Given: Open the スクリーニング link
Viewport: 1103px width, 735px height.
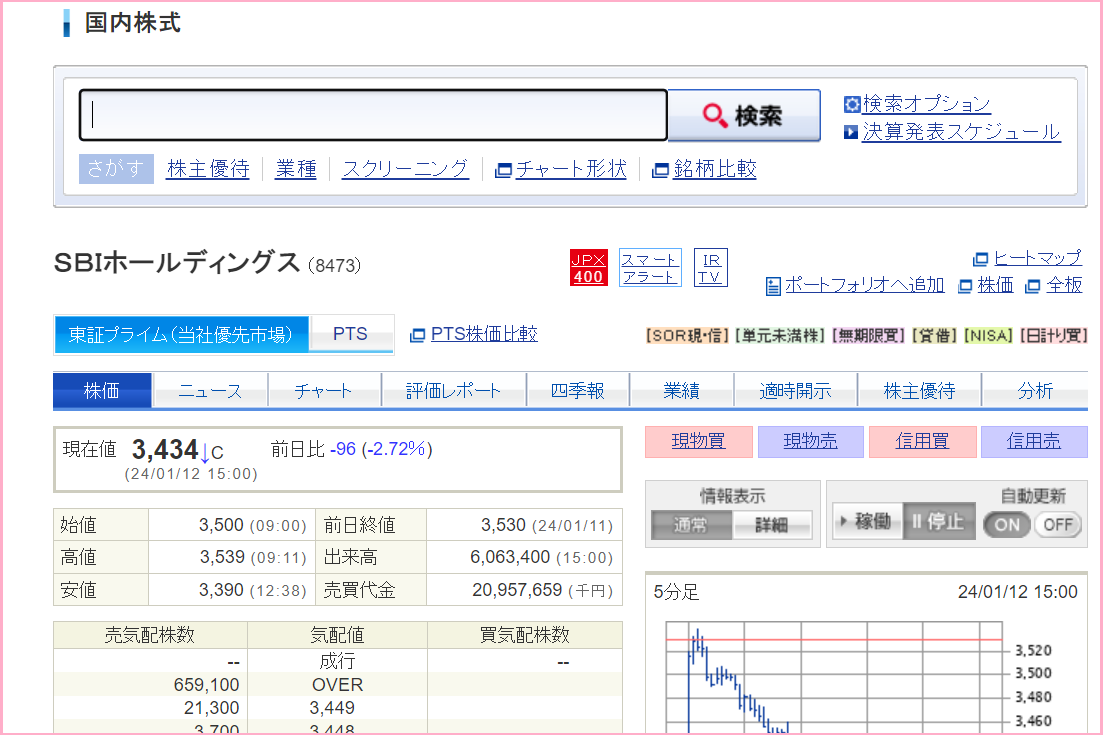Looking at the screenshot, I should coord(405,169).
